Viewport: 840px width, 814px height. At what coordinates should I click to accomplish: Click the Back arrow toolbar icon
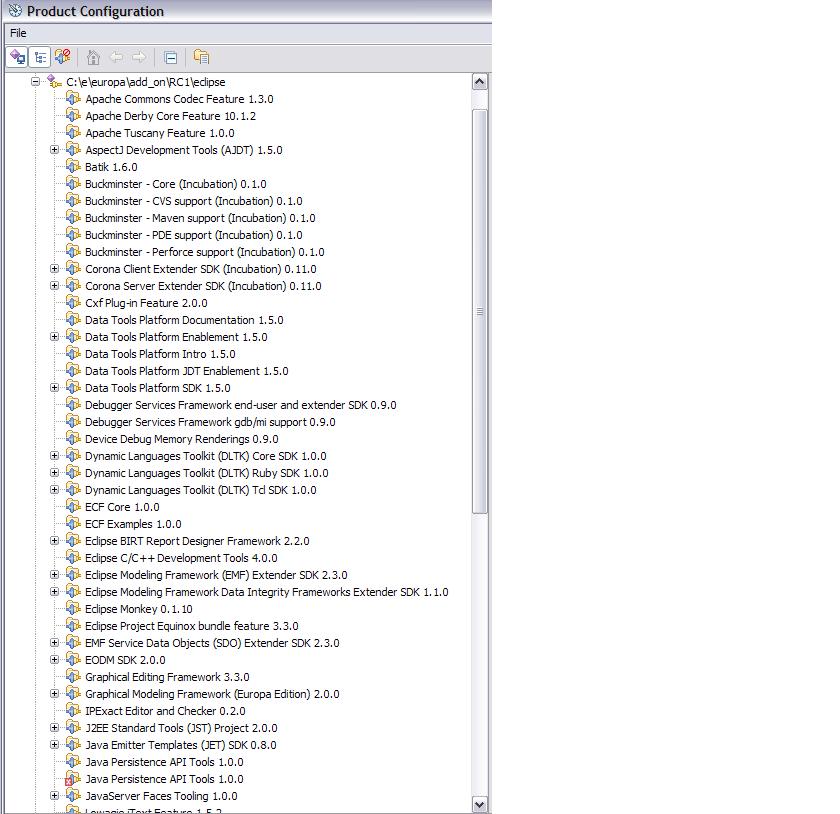point(116,57)
